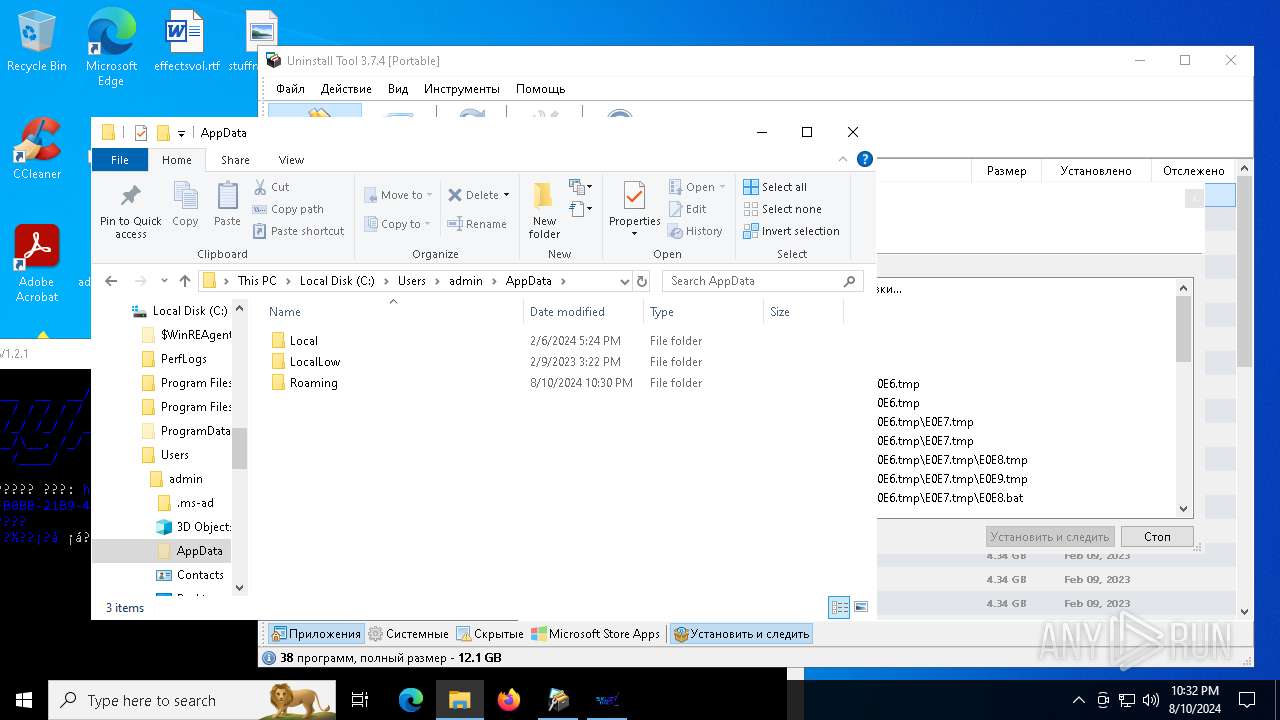1280x720 pixels.
Task: Expand the Copy to dropdown
Action: (x=427, y=224)
